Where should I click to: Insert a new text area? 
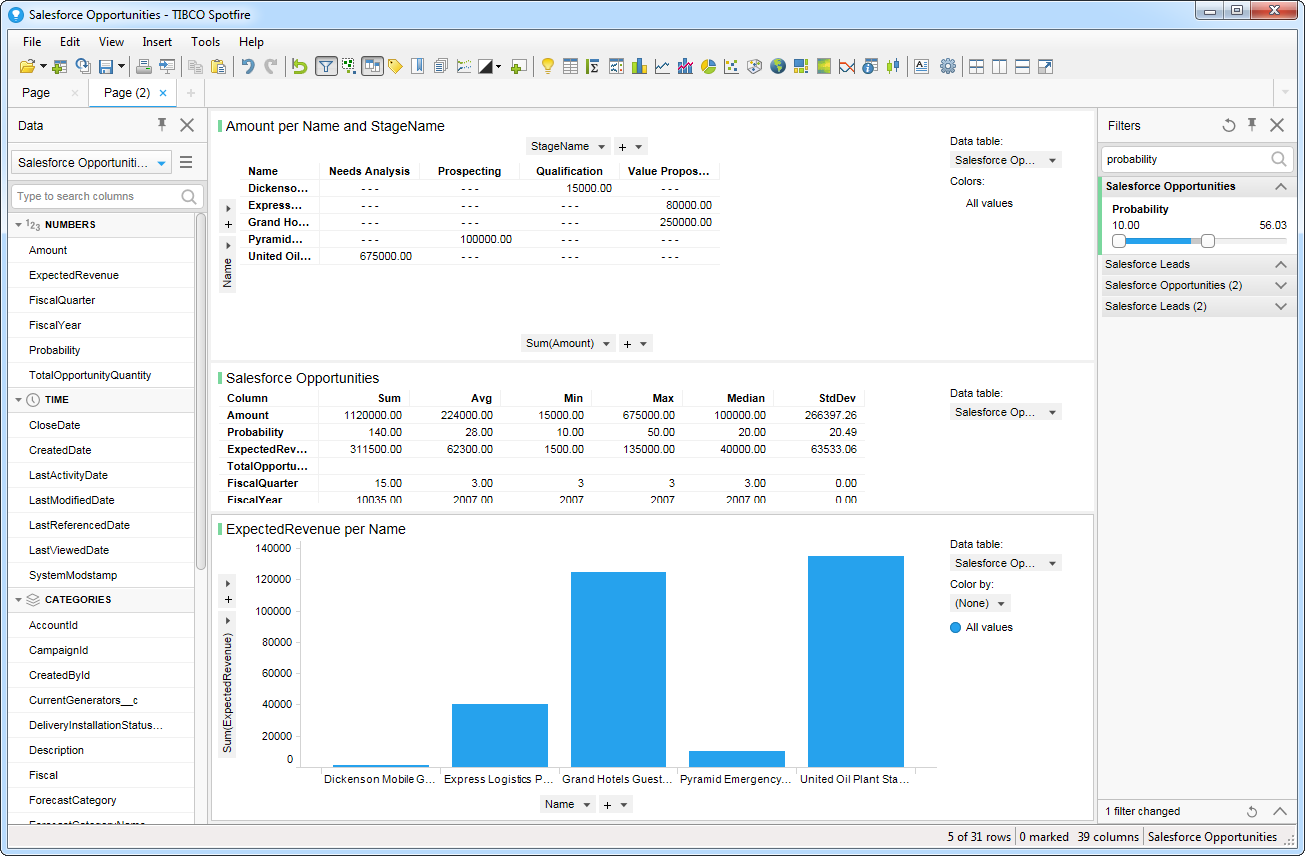[x=921, y=66]
